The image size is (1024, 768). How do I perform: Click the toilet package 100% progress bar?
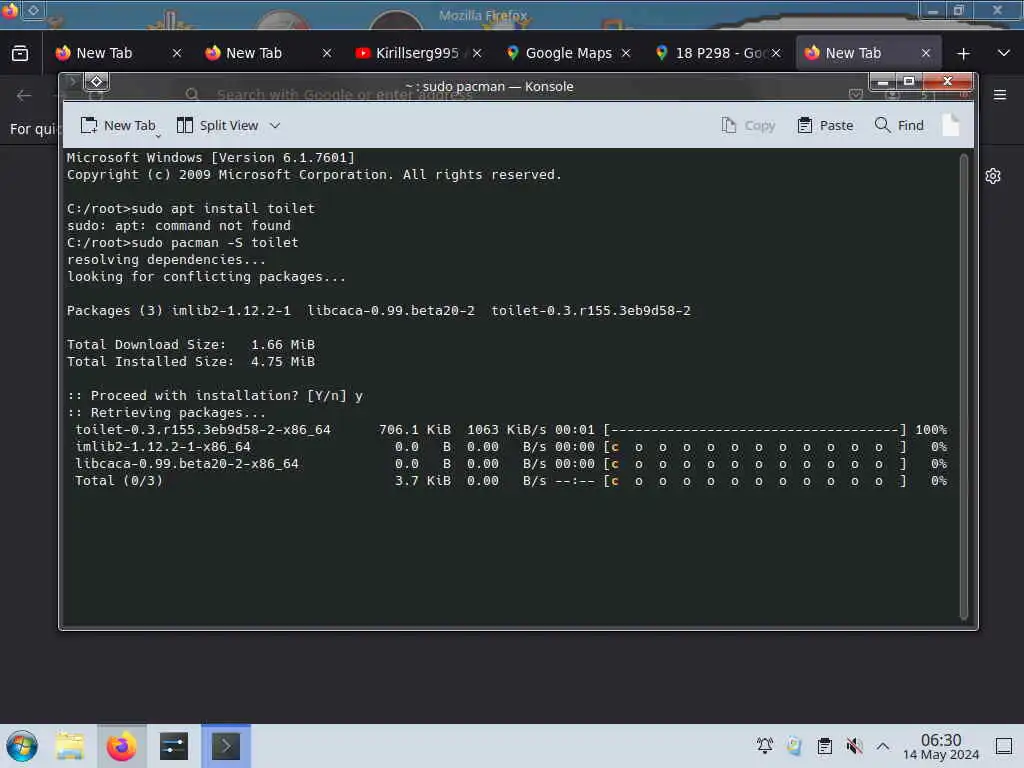click(x=755, y=430)
